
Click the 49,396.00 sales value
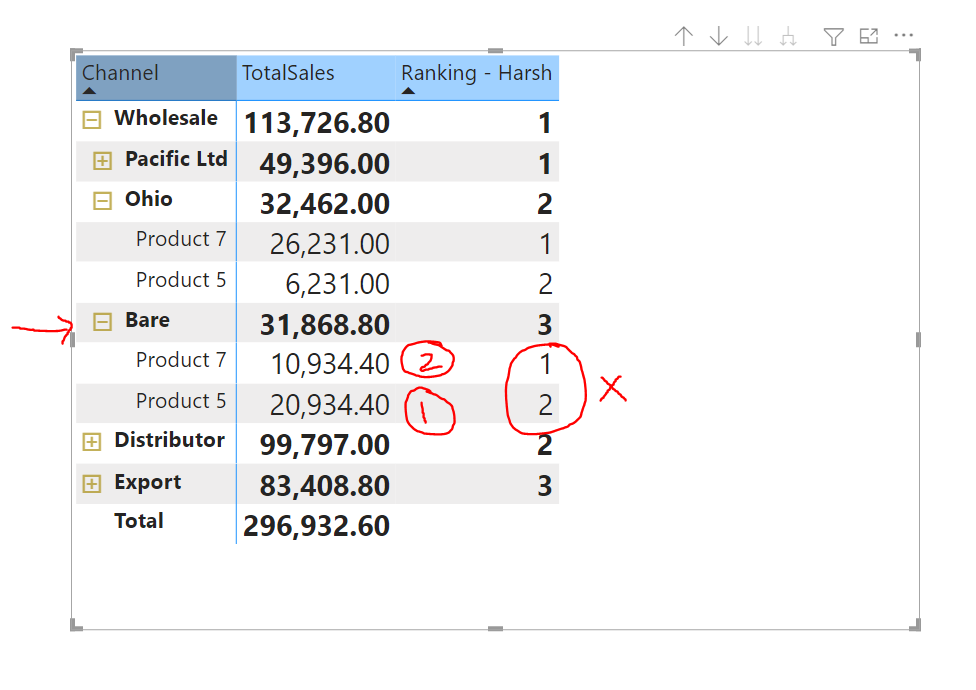[x=325, y=164]
